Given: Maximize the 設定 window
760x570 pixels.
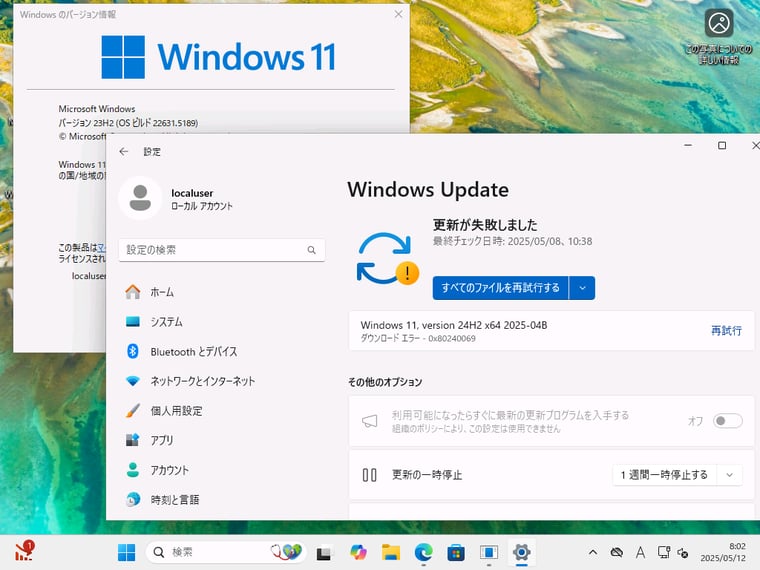Looking at the screenshot, I should 722,145.
